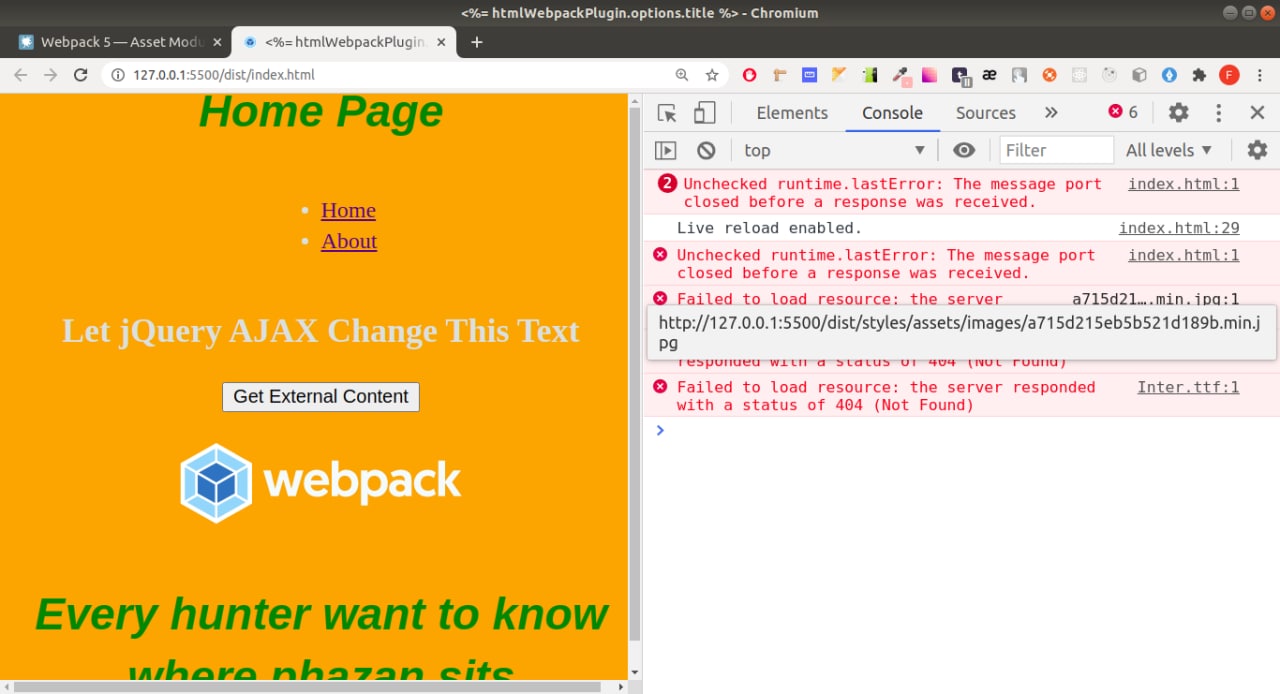Open the eyedropper color picker extension
Viewport: 1280px width, 694px height.
pos(900,75)
